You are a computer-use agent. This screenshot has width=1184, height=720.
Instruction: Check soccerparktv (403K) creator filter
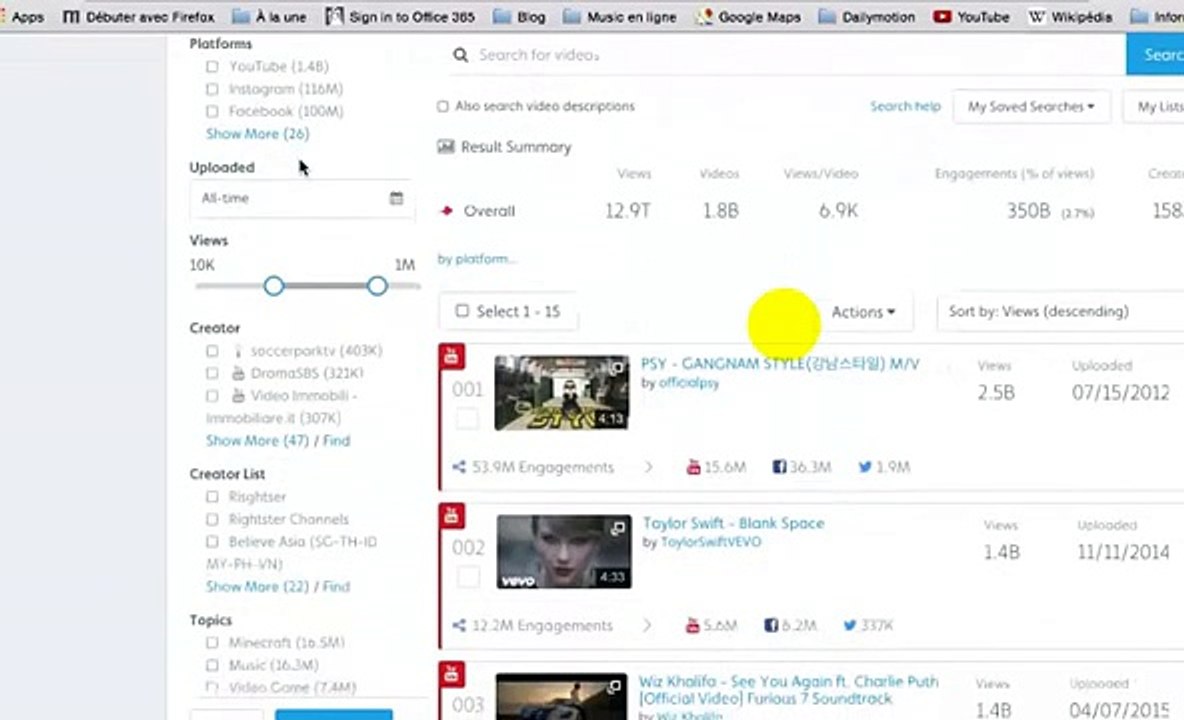pyautogui.click(x=212, y=351)
